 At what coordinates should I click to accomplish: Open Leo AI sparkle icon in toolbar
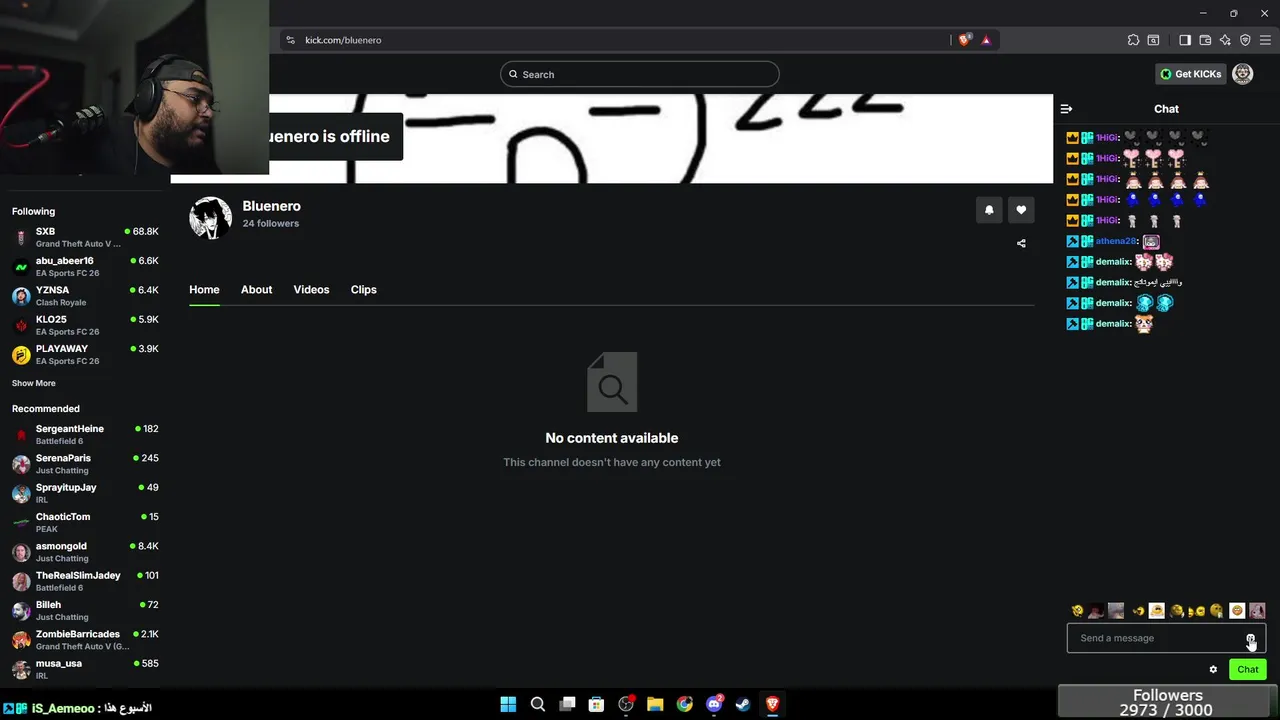[1225, 40]
